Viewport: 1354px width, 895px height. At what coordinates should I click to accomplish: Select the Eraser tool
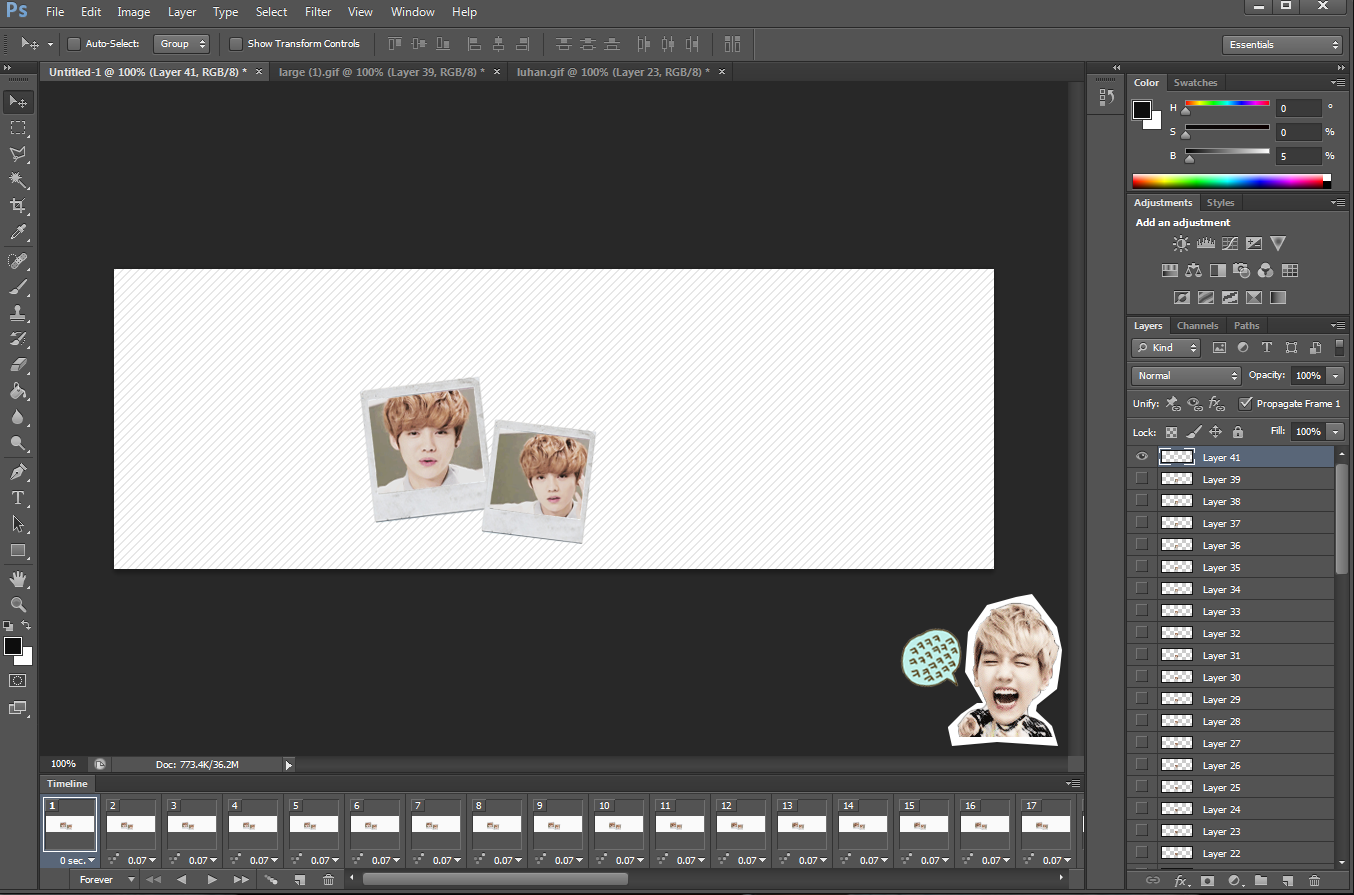[18, 365]
